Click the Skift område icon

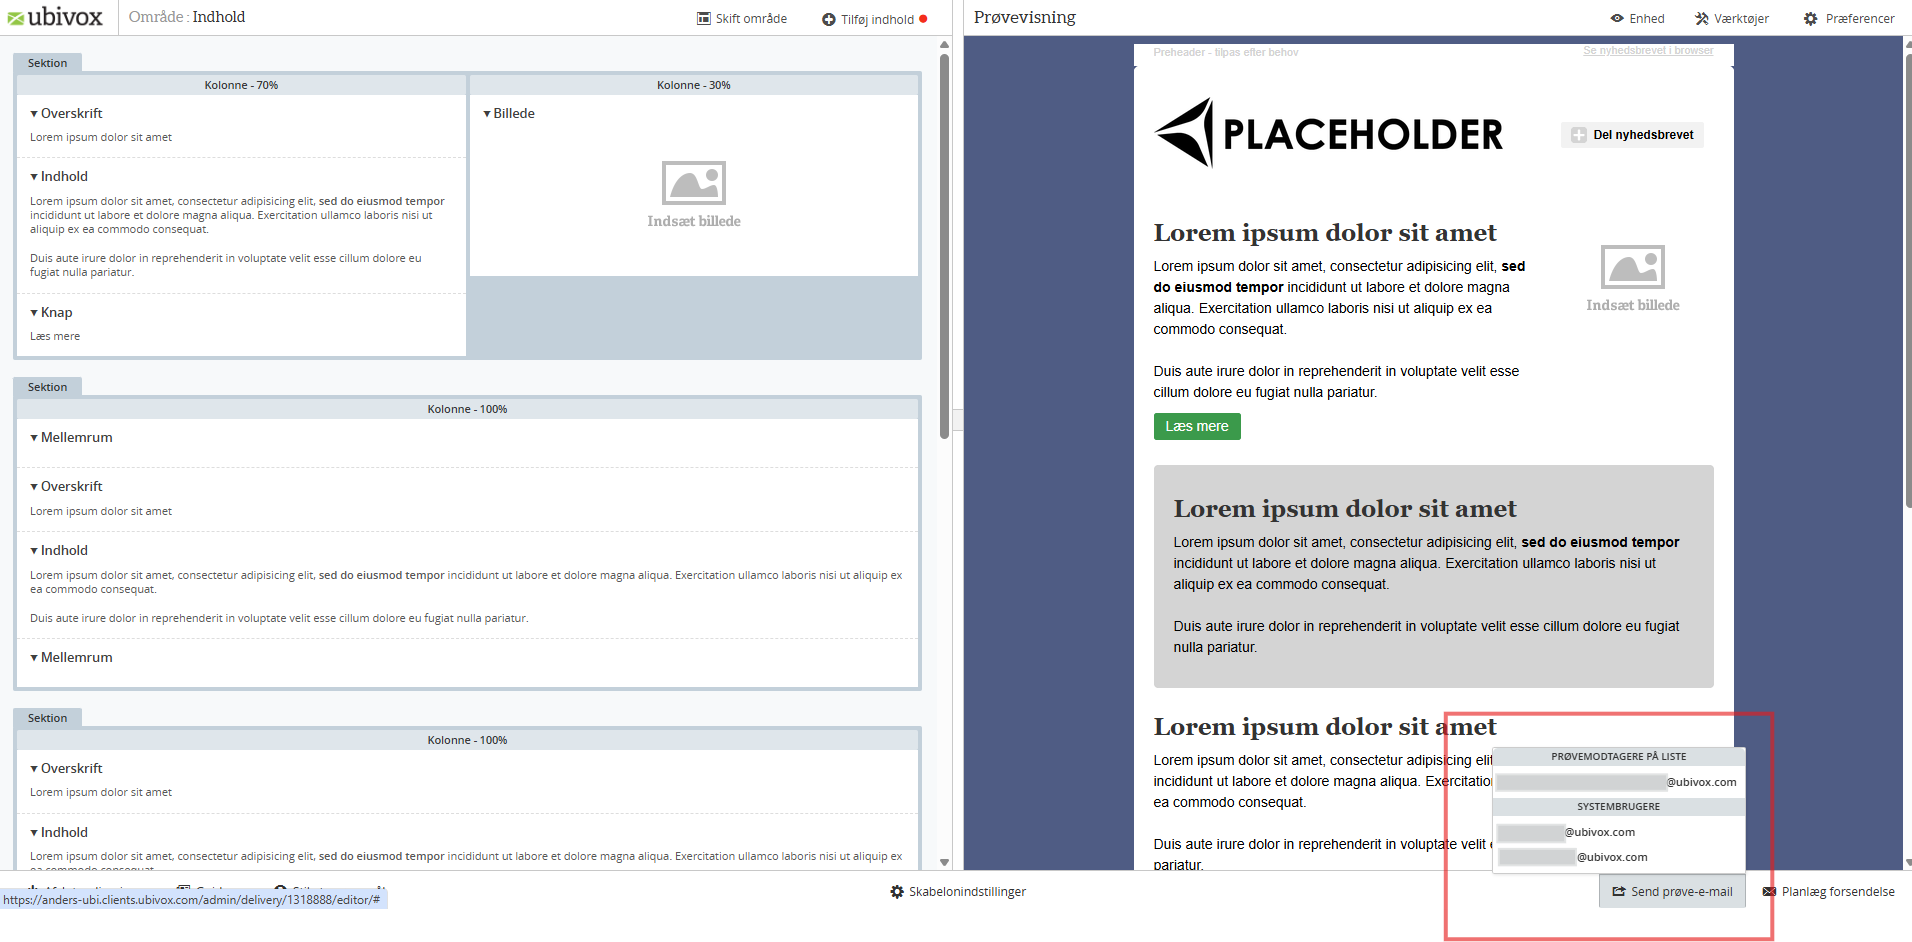point(704,19)
